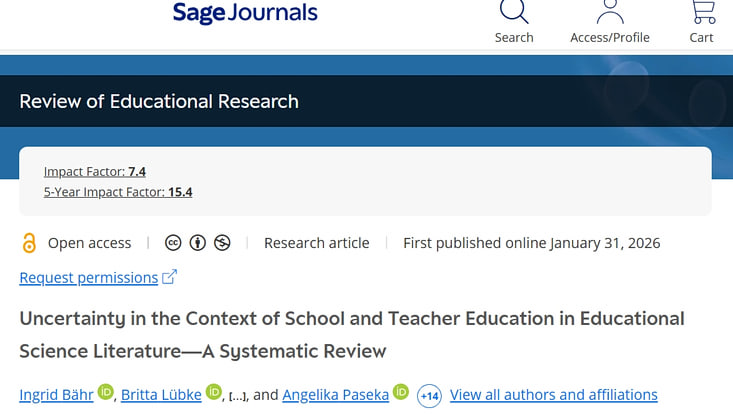Open the Search magnifier icon
This screenshot has height=414, width=733.
coord(514,11)
